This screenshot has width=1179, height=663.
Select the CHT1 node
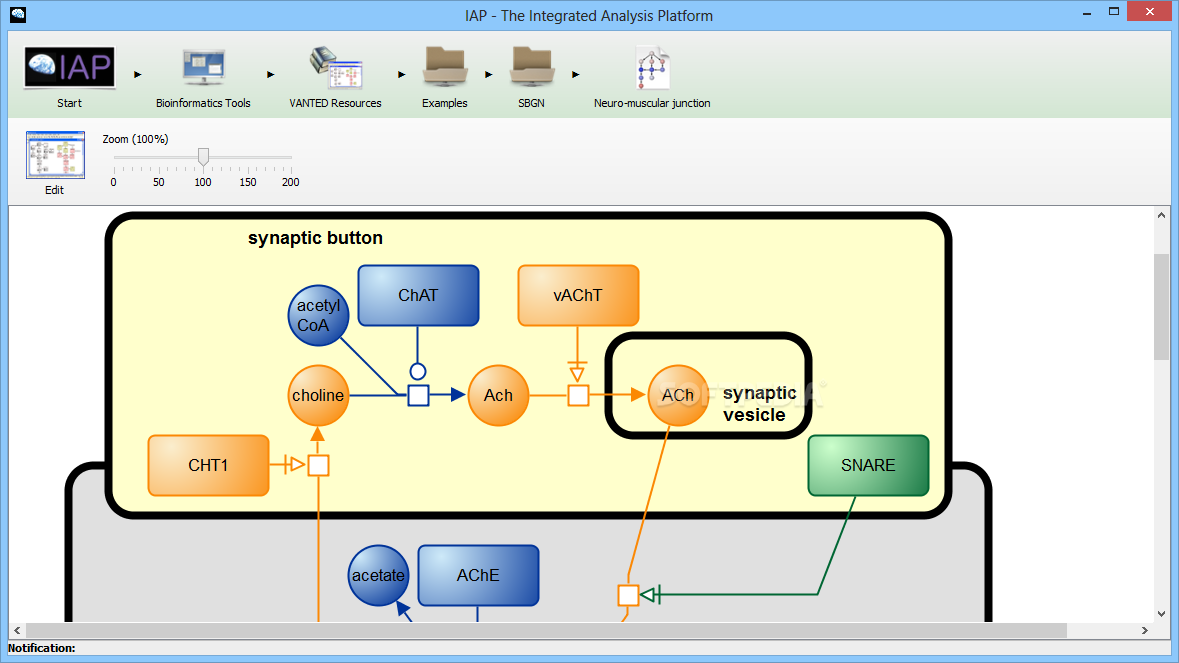click(208, 465)
